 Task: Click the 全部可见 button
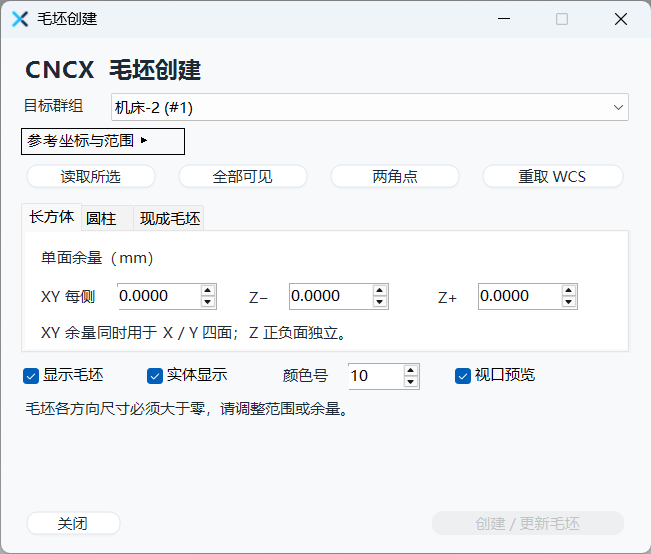243,176
